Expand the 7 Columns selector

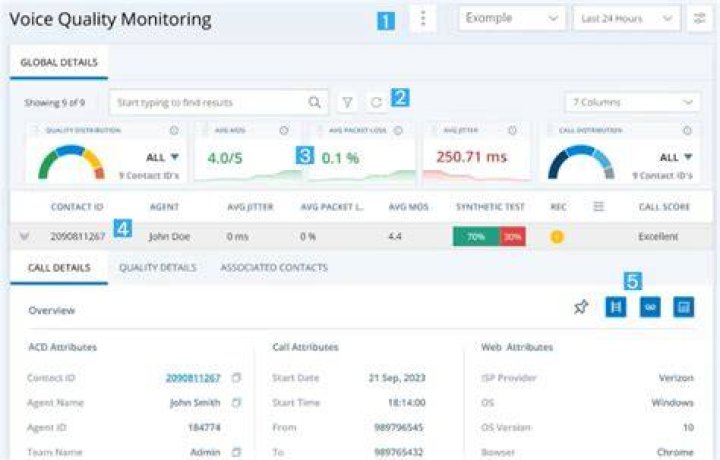coord(632,102)
